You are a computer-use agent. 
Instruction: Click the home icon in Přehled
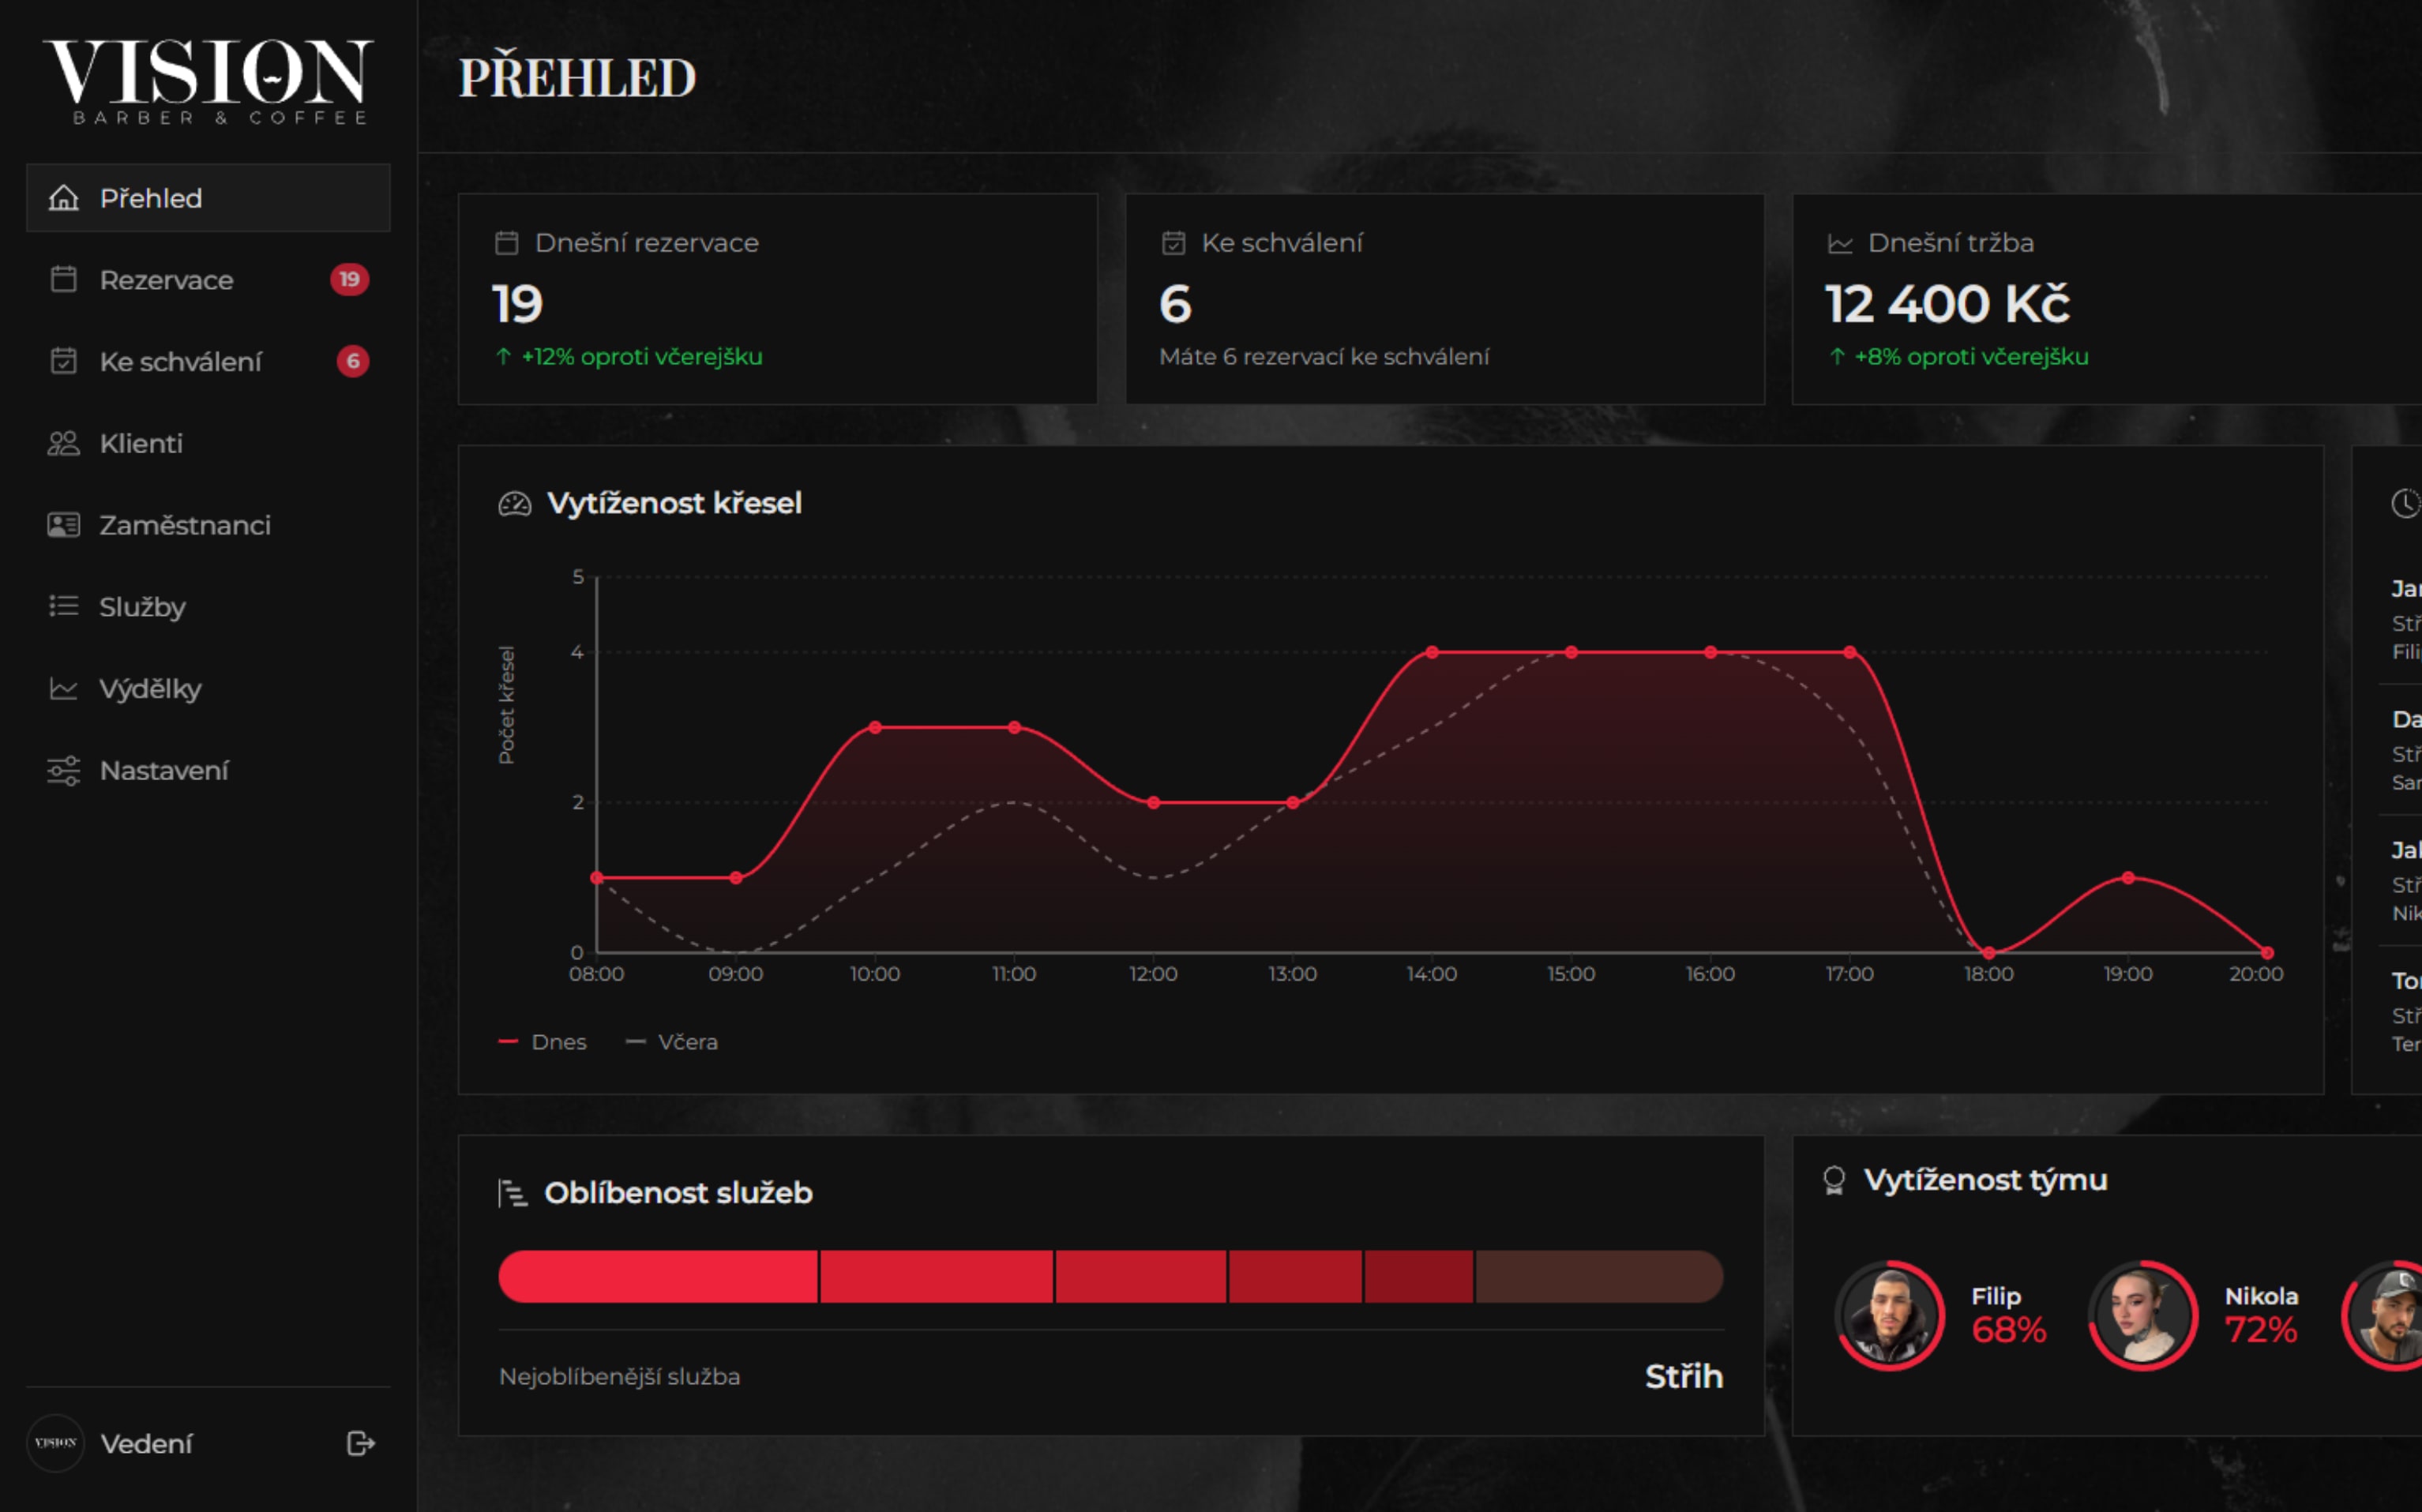(x=64, y=198)
